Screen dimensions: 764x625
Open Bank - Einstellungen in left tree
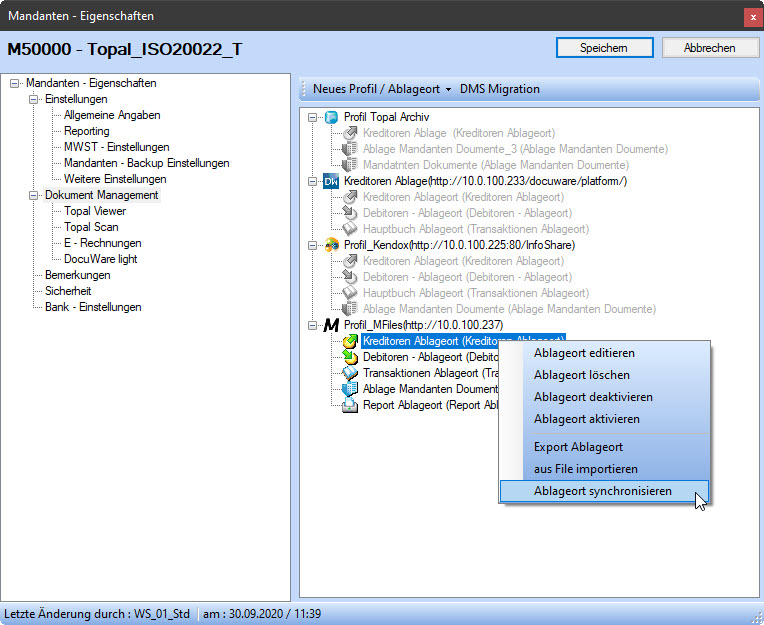coord(93,307)
